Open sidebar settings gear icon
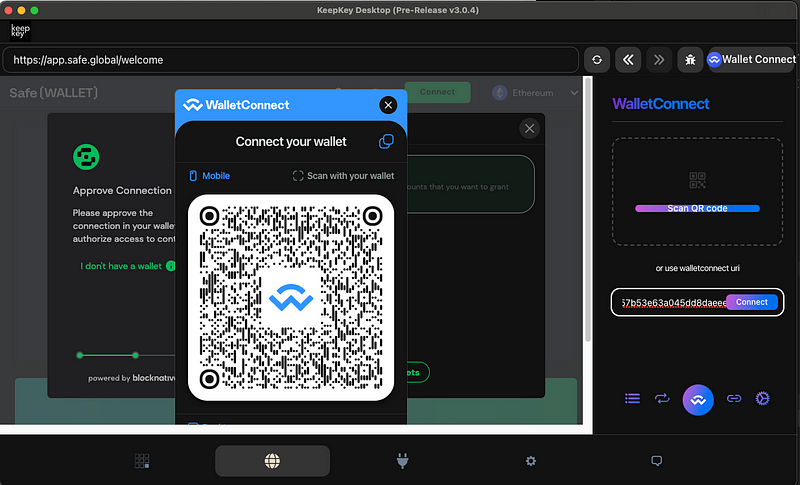 coord(762,398)
